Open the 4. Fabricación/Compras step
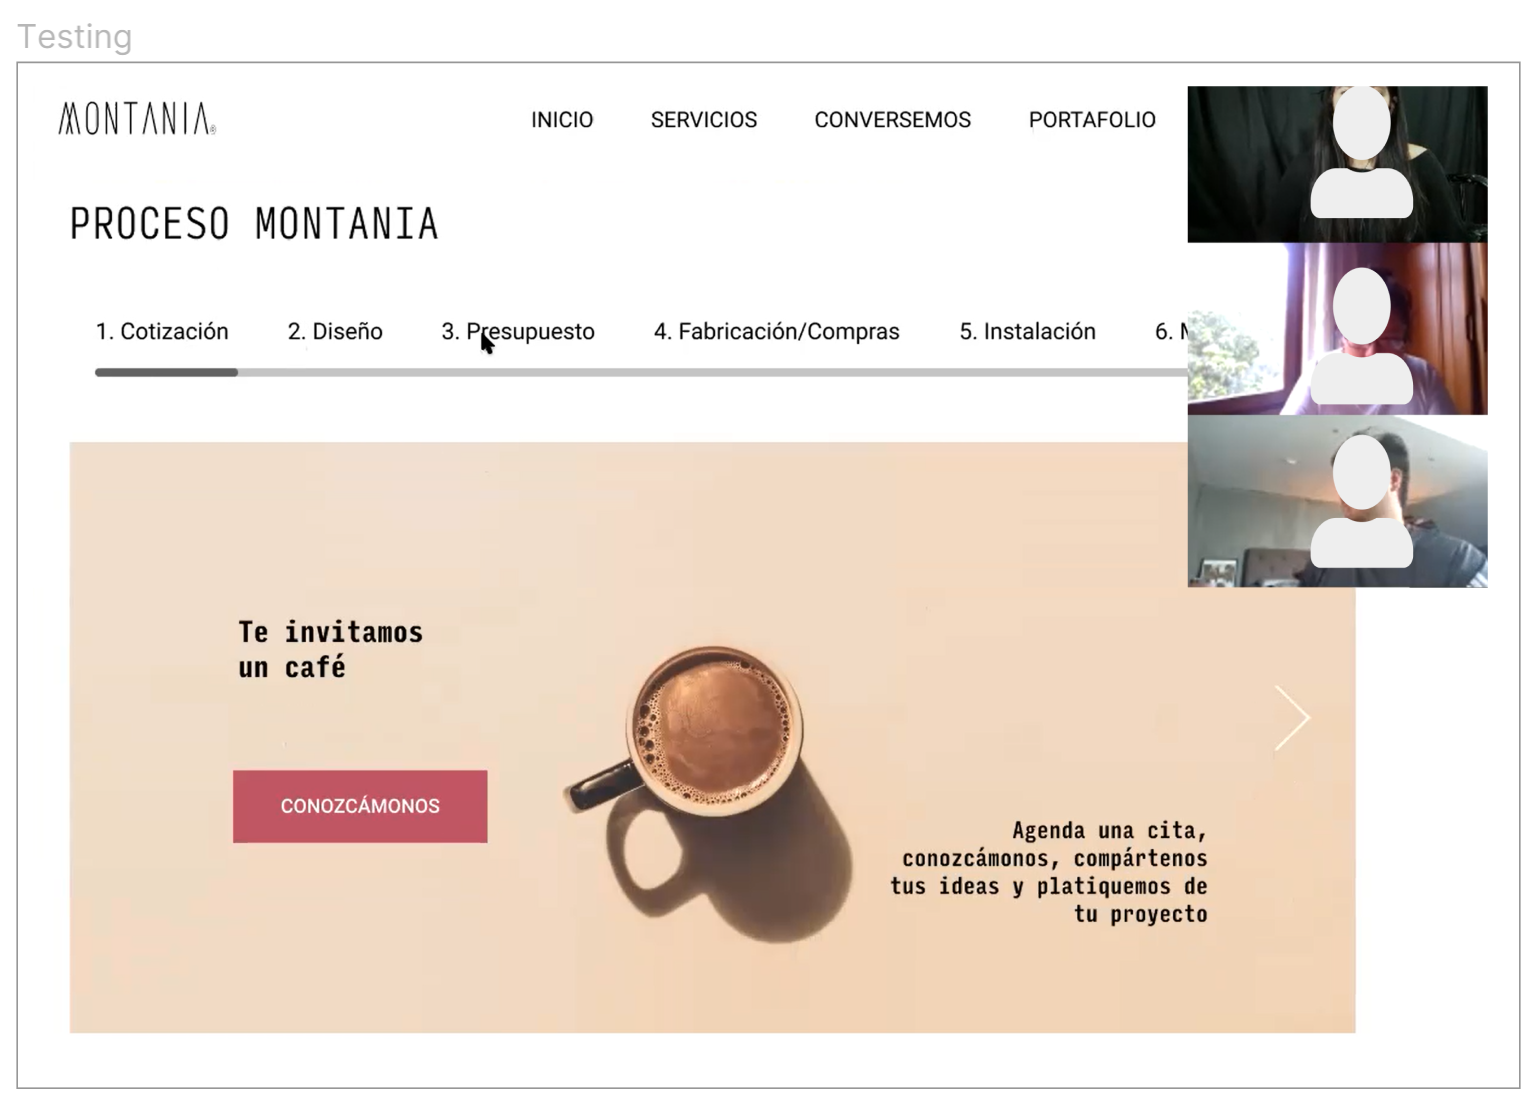 click(x=777, y=332)
